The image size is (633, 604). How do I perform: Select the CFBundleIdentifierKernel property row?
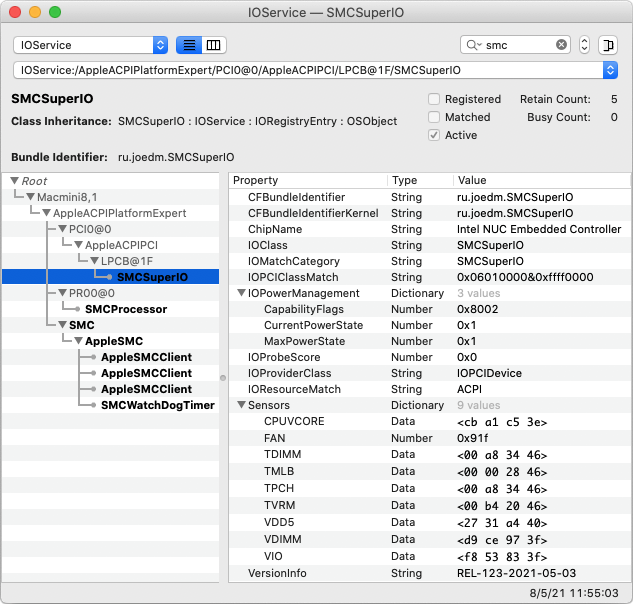pos(430,213)
